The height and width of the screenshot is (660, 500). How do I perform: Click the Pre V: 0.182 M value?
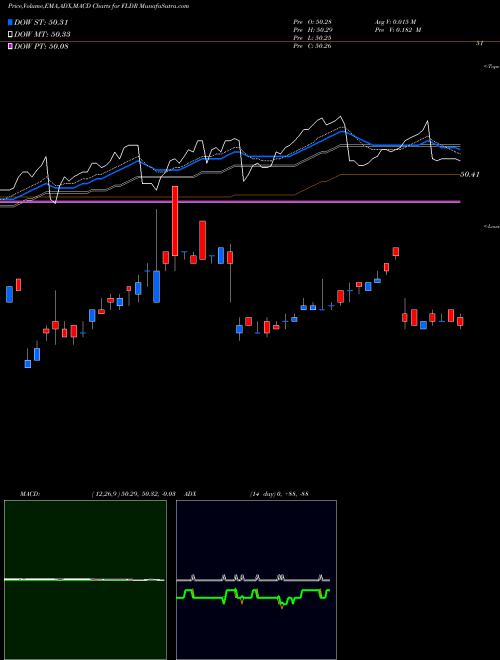point(398,30)
